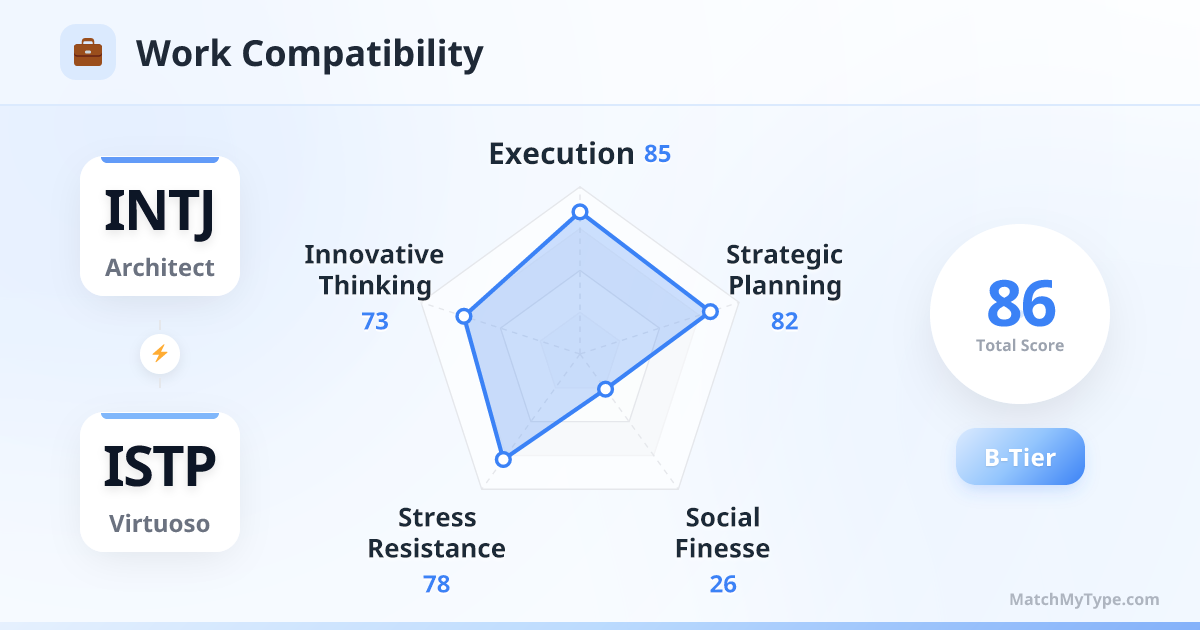The image size is (1200, 630).
Task: Click the Social Finesse label
Action: pos(723,533)
